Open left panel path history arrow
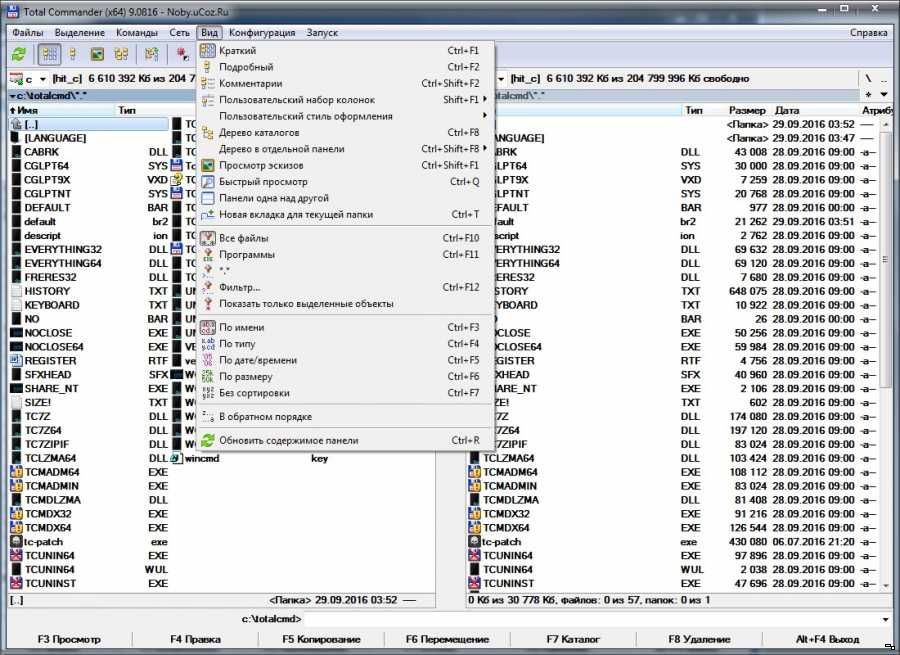900x655 pixels. 12,96
